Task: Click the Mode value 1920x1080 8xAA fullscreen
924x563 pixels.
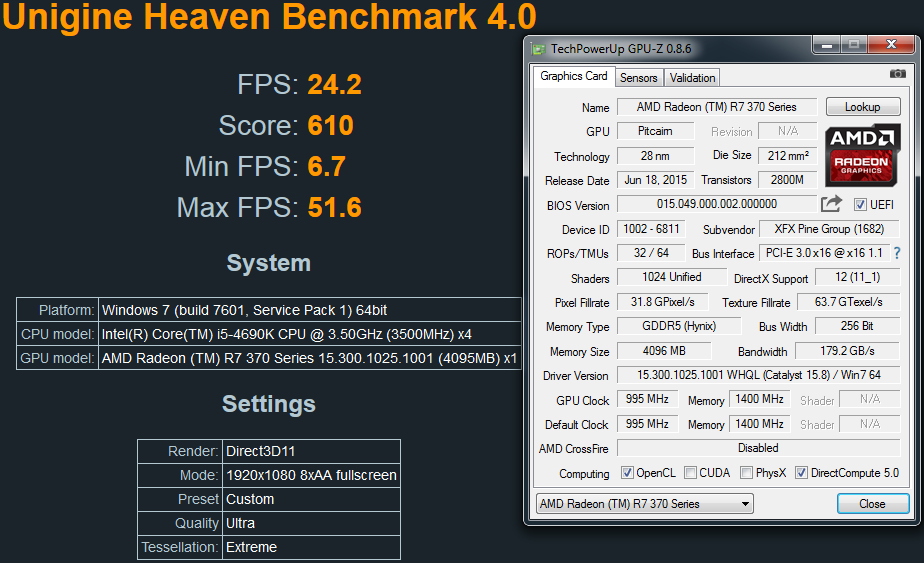Action: pyautogui.click(x=311, y=475)
